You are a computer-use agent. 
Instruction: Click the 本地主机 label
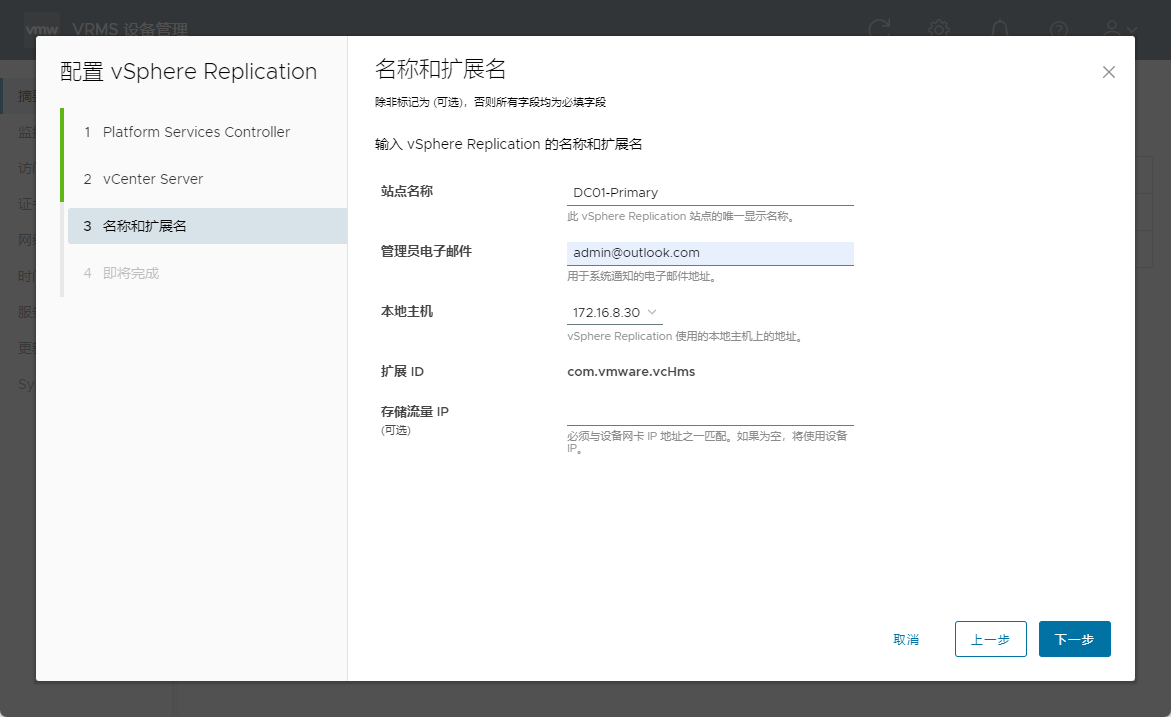coord(407,311)
